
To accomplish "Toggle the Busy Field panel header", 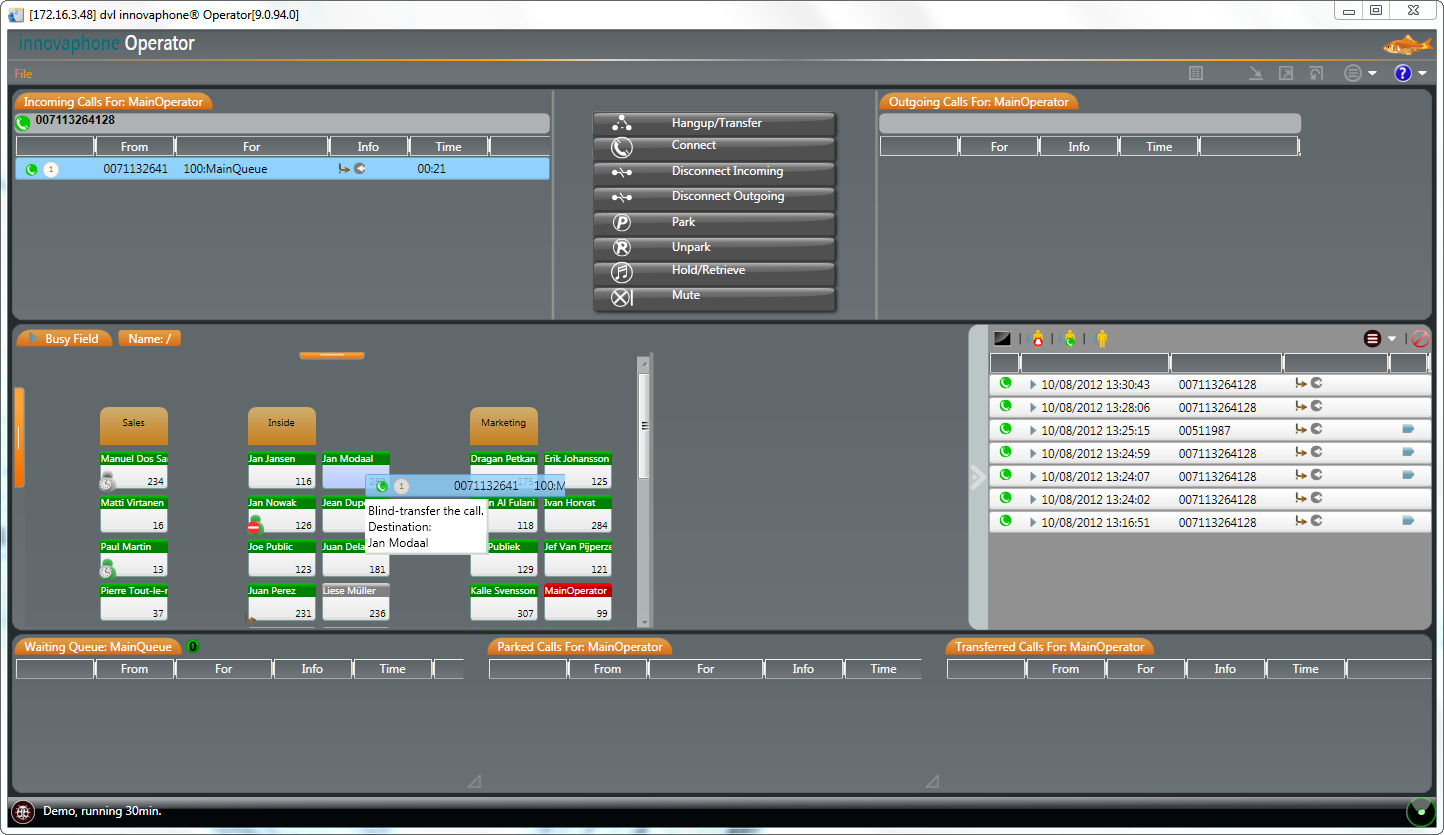I will [x=64, y=338].
